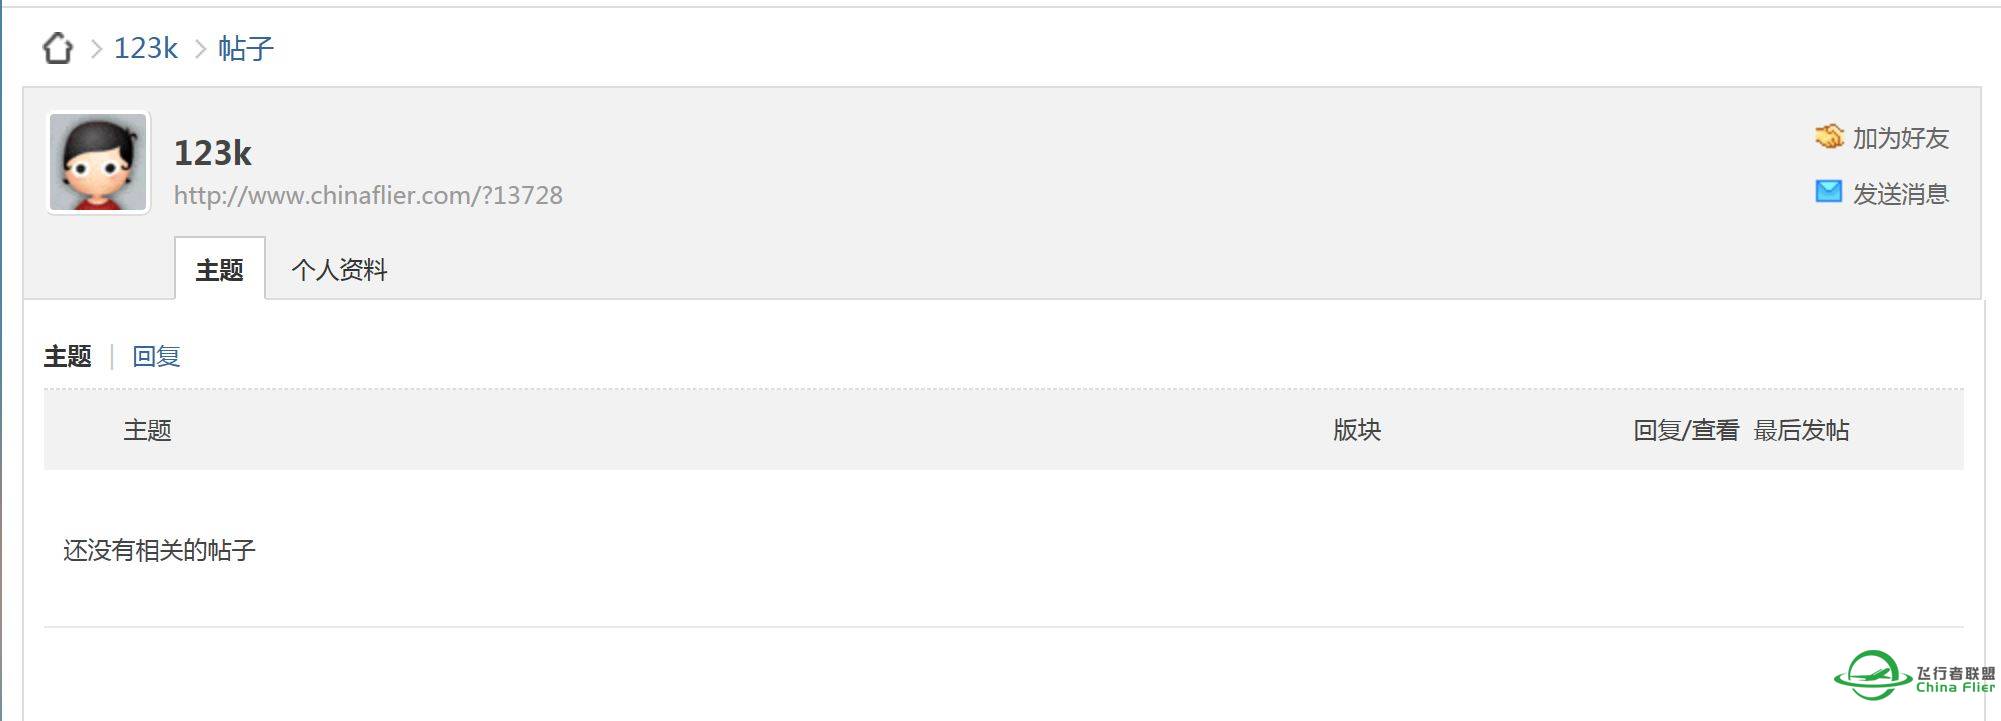Click the 123k username heading
Viewport: 2001px width, 721px height.
213,153
